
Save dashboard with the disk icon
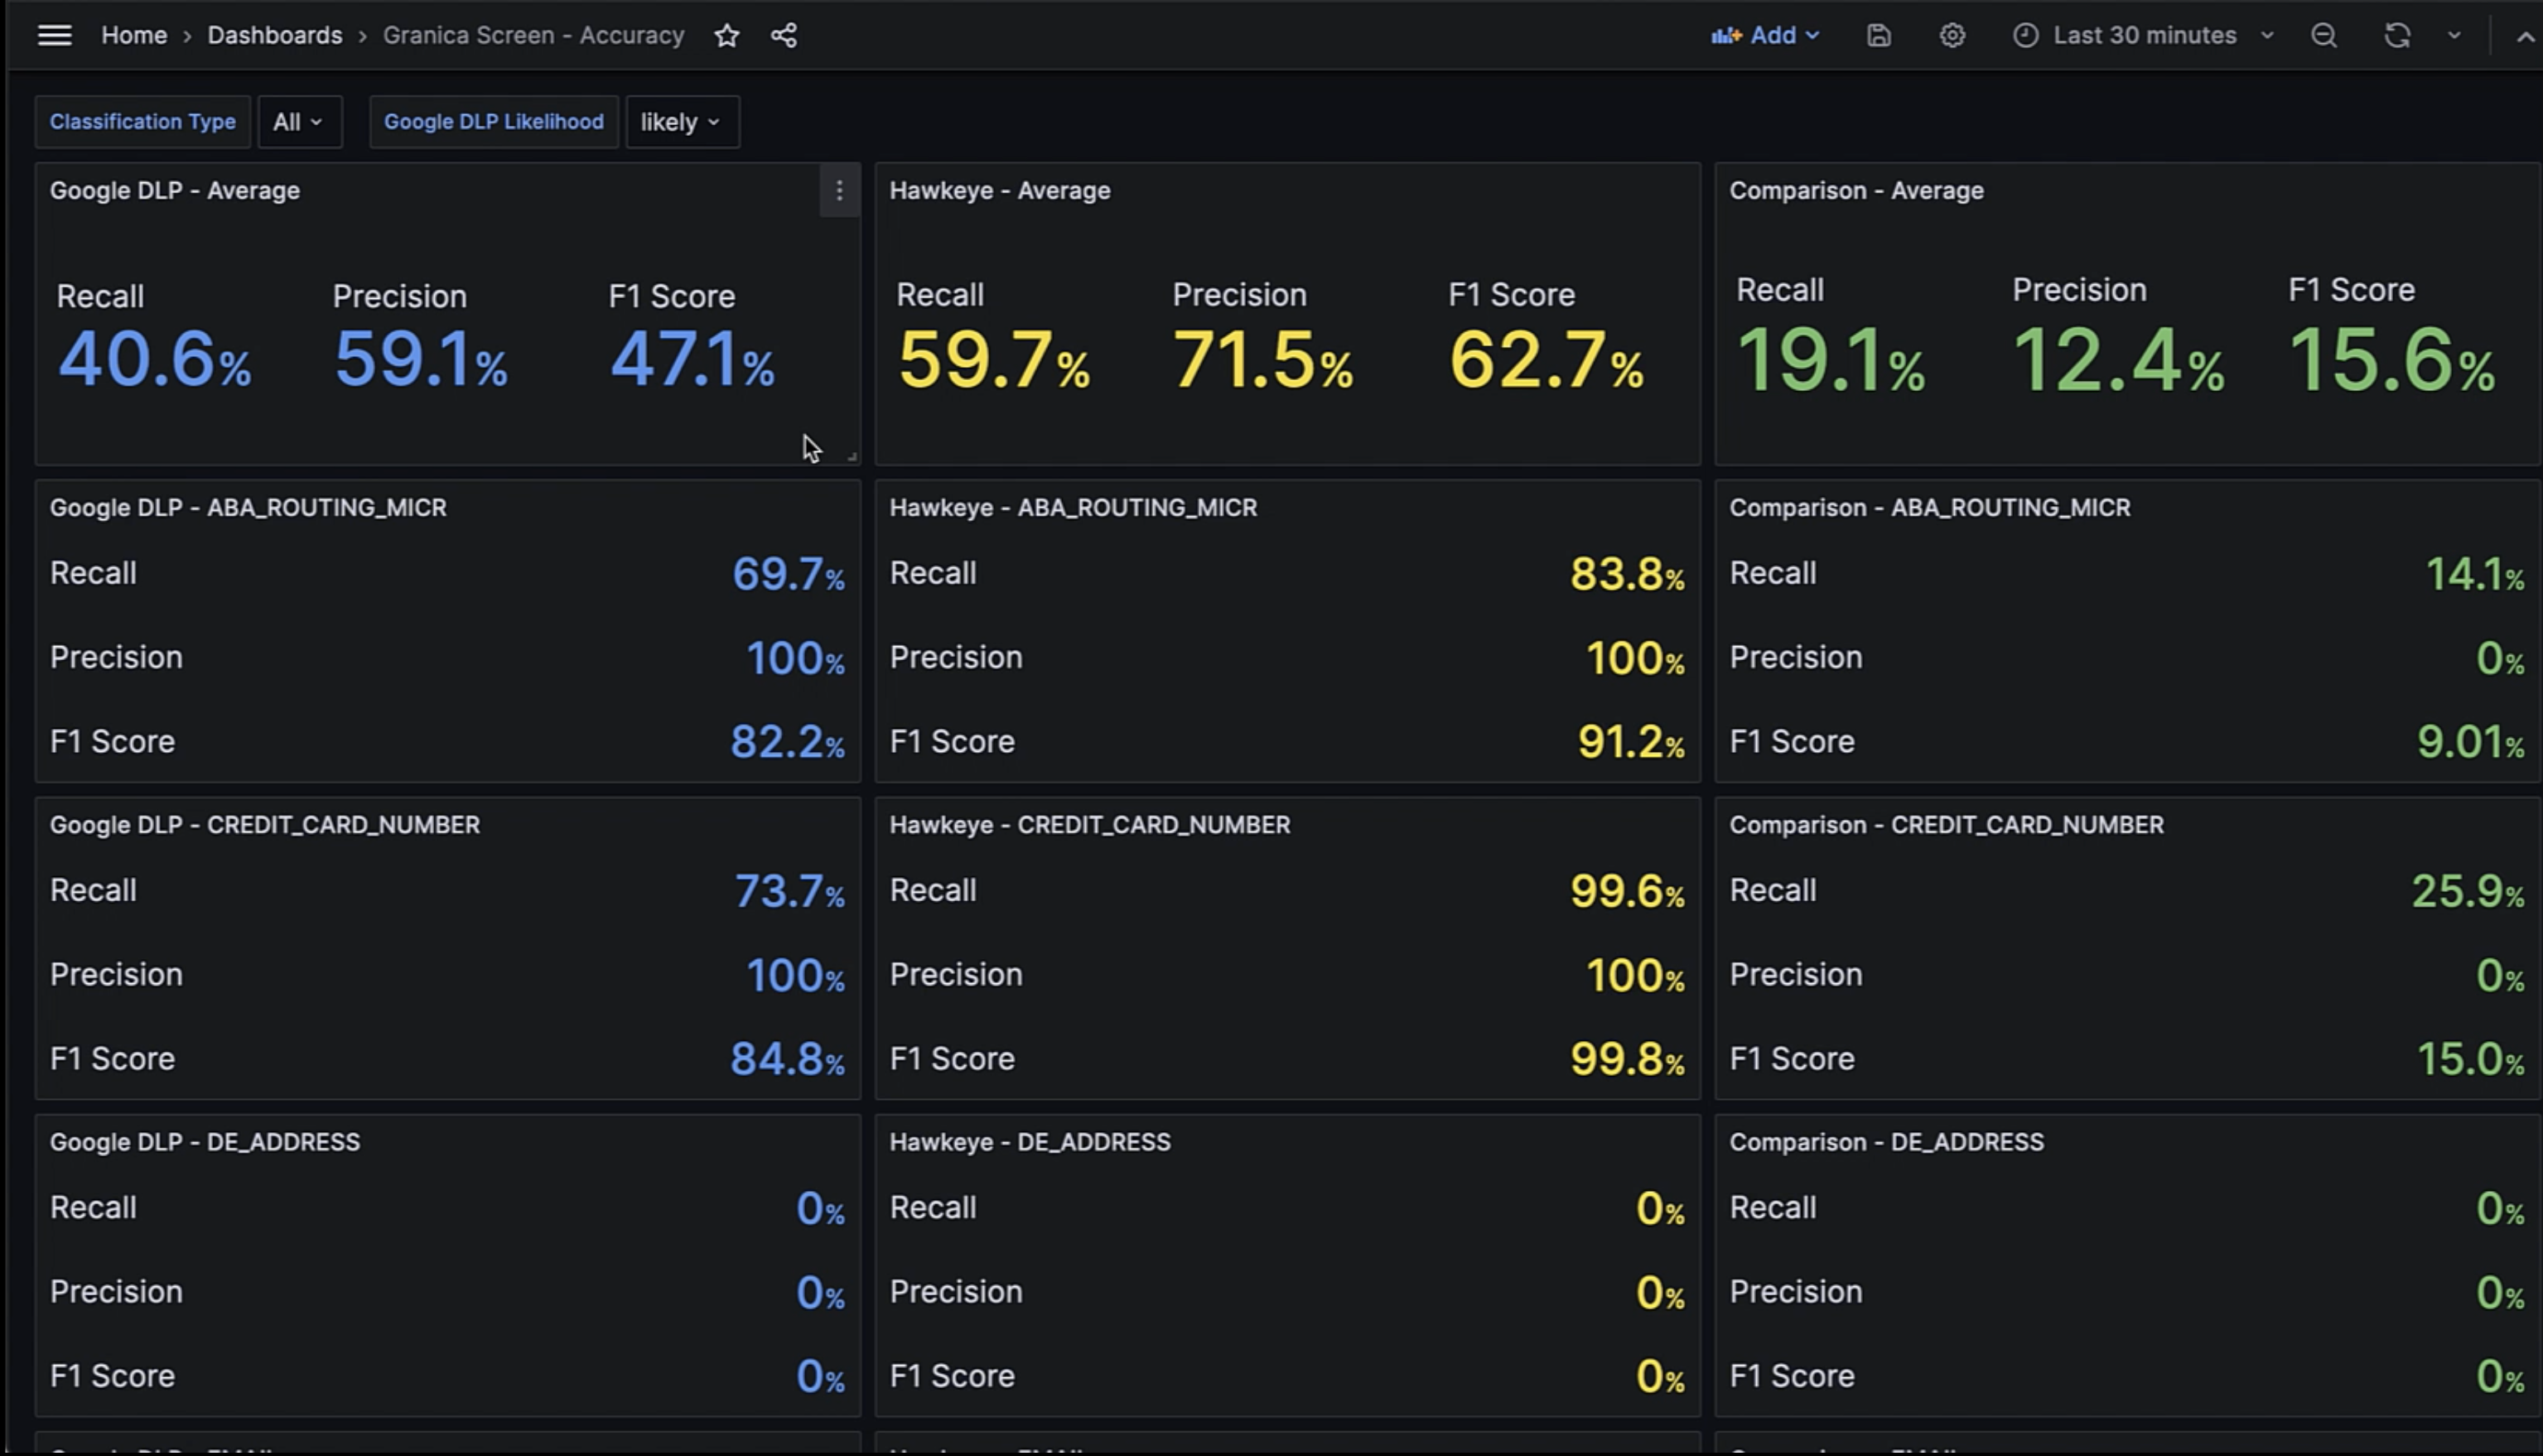[x=1879, y=36]
